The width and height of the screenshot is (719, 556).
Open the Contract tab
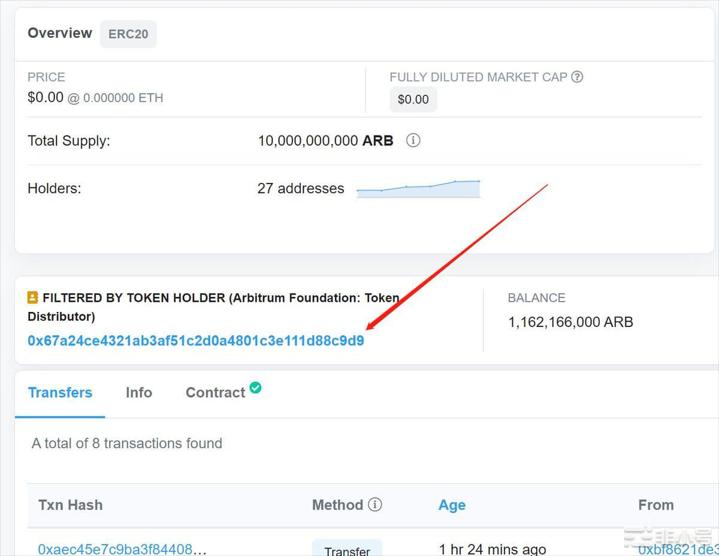(x=215, y=393)
